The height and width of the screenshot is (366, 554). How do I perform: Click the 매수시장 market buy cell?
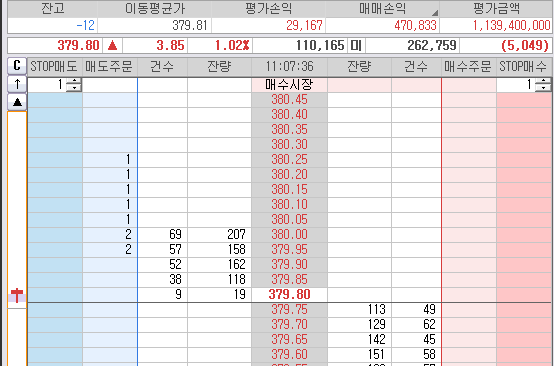click(289, 85)
